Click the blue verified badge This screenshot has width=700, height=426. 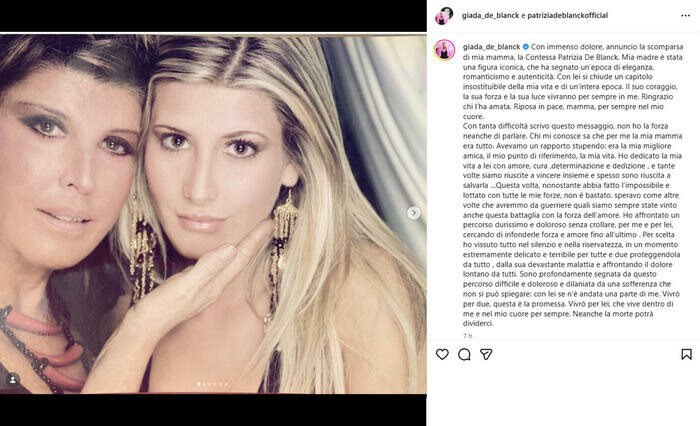525,46
